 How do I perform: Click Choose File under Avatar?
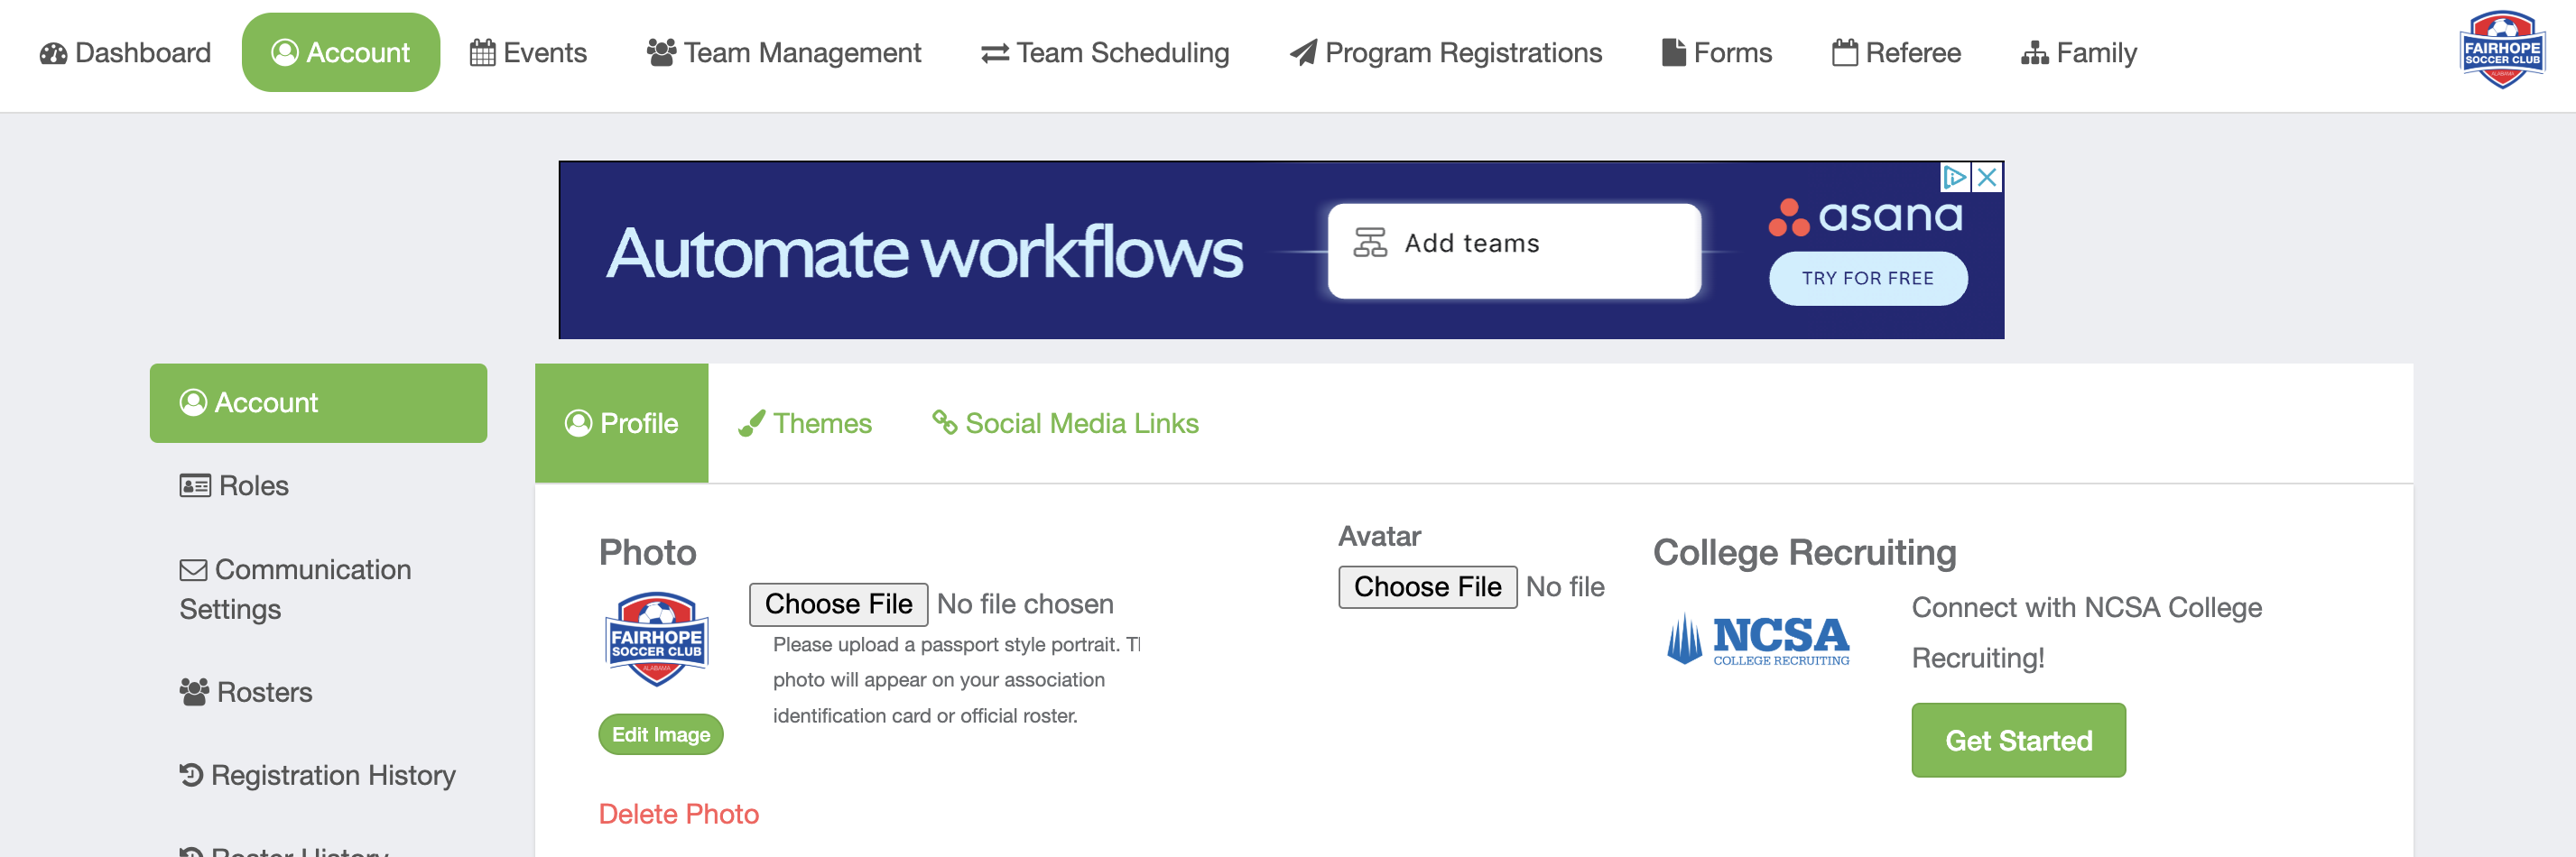(x=1427, y=586)
